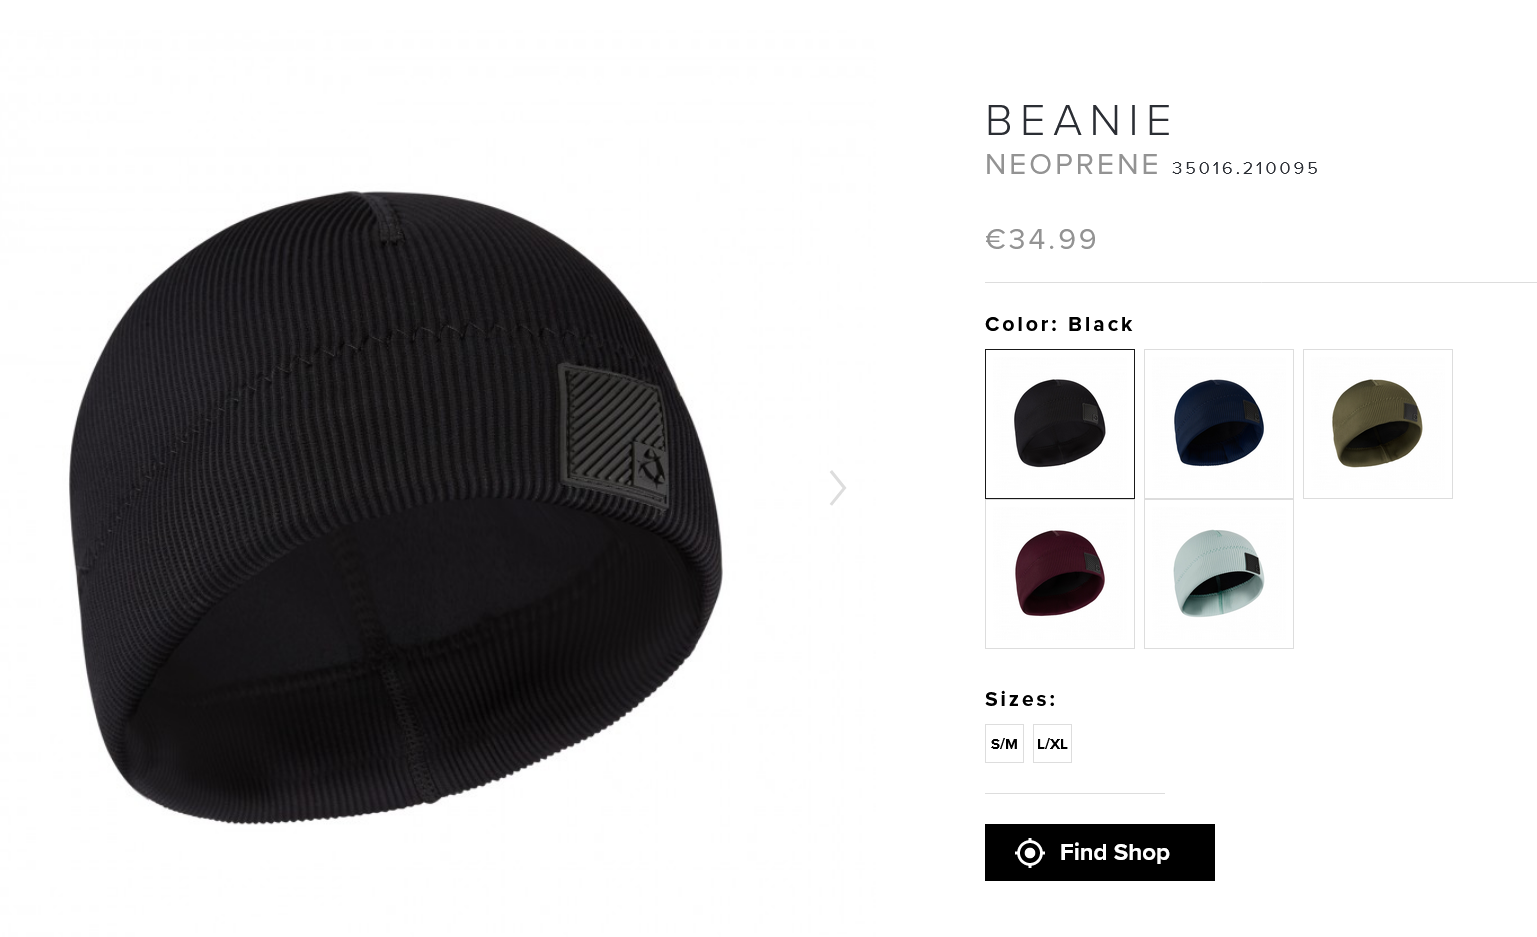
Task: Click the BEANIE product title
Action: [1078, 121]
